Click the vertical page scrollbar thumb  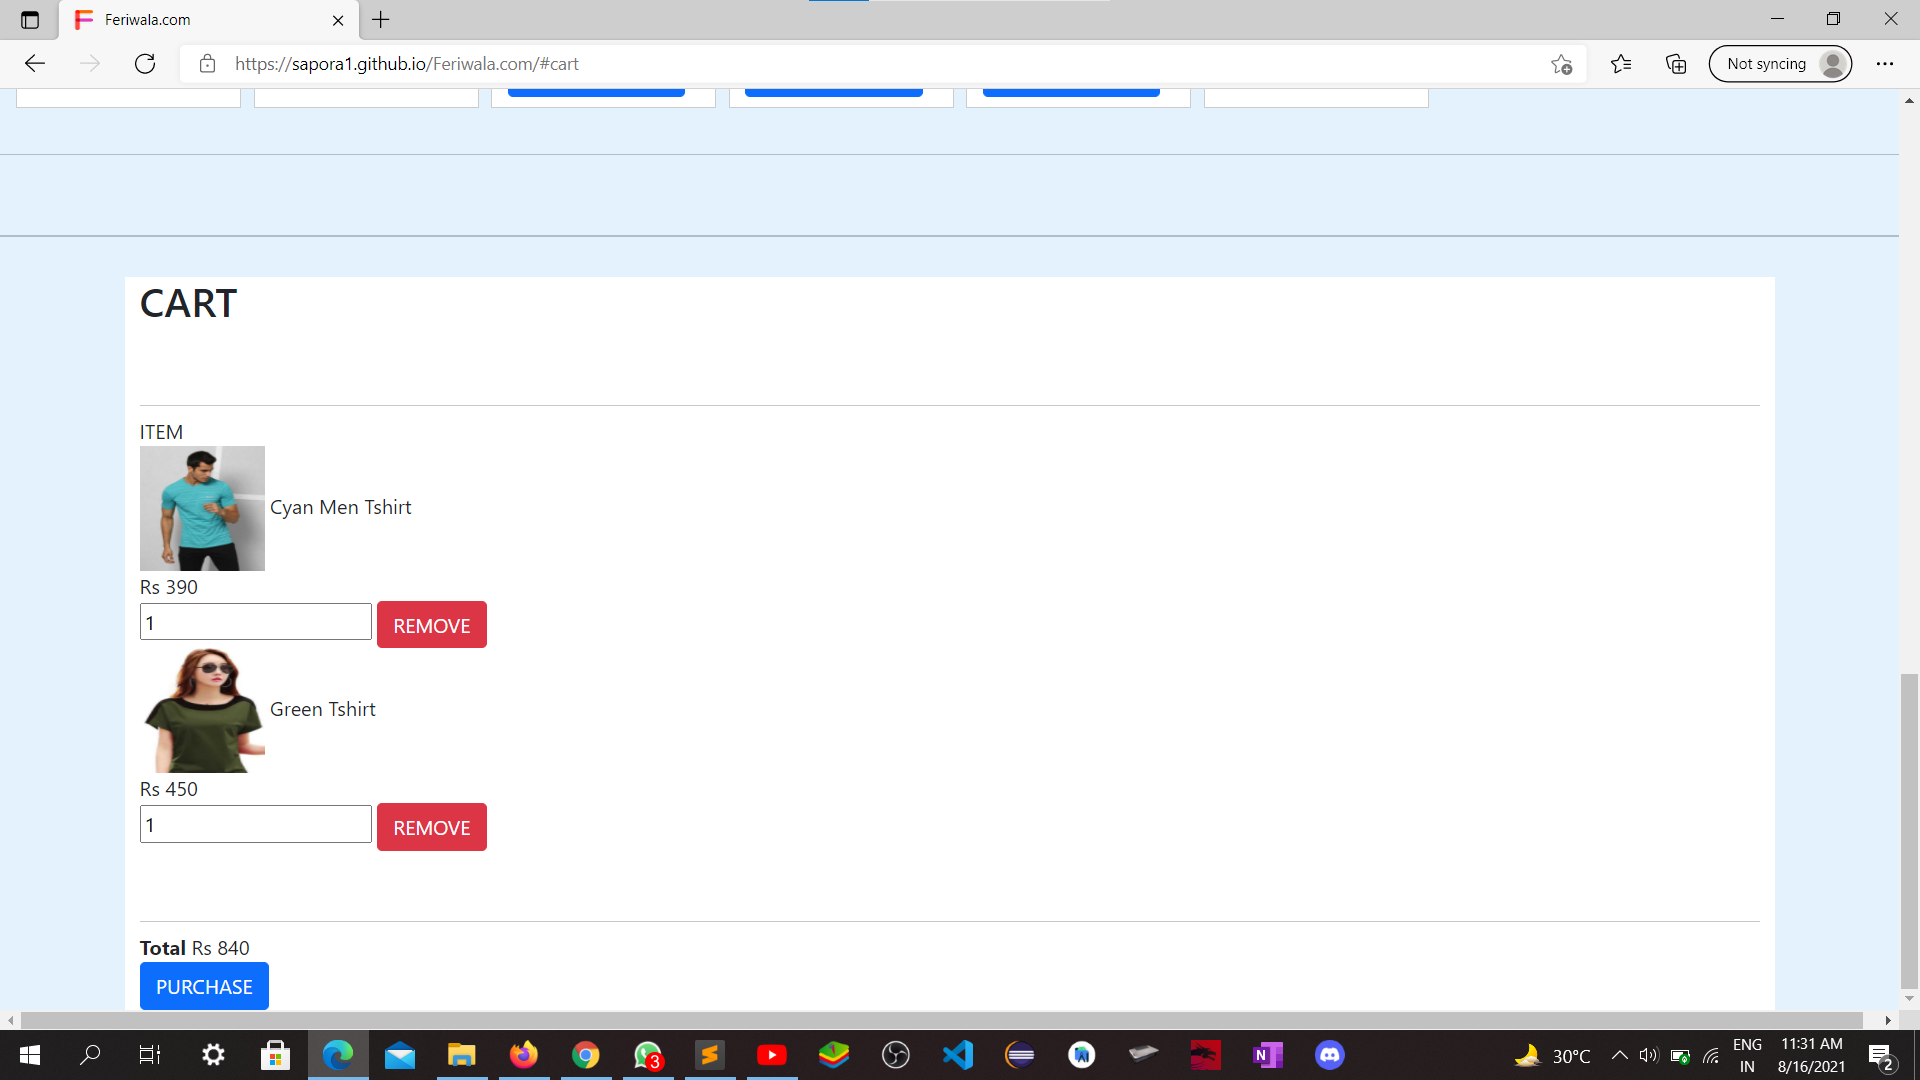pos(1909,830)
